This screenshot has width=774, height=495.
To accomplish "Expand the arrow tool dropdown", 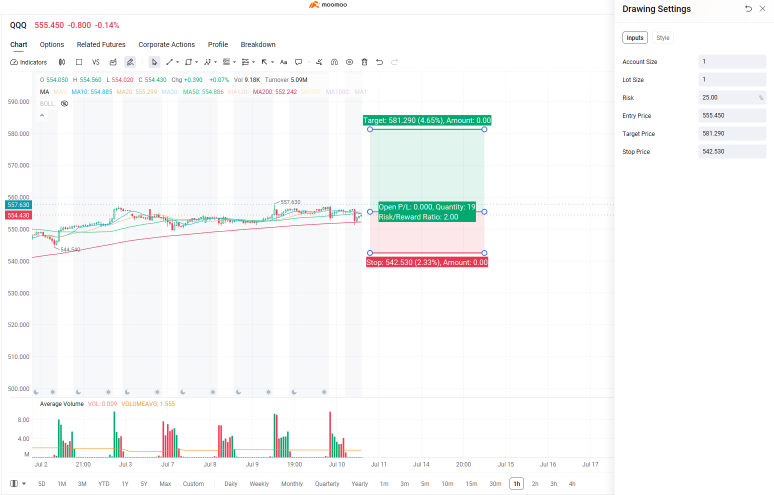I will (272, 62).
